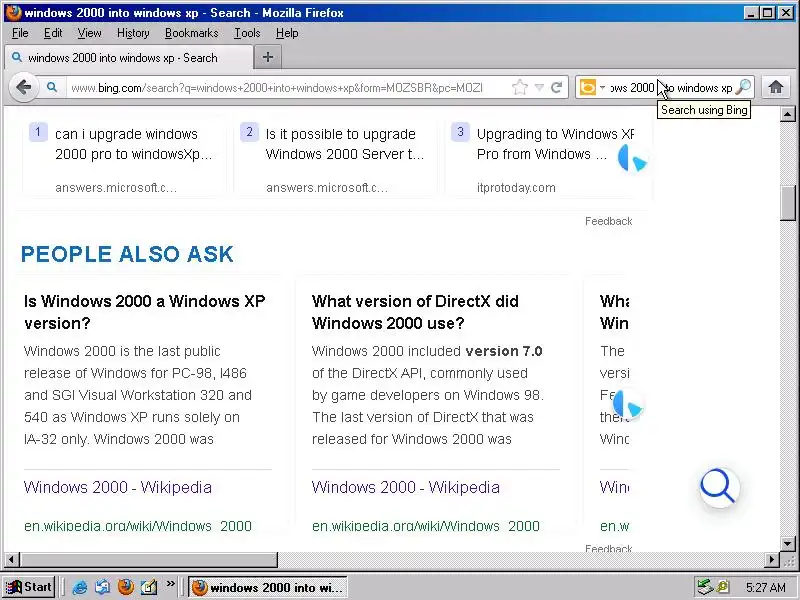Click the horizontal scrollbar right arrow
The image size is (800, 600).
pyautogui.click(x=772, y=560)
